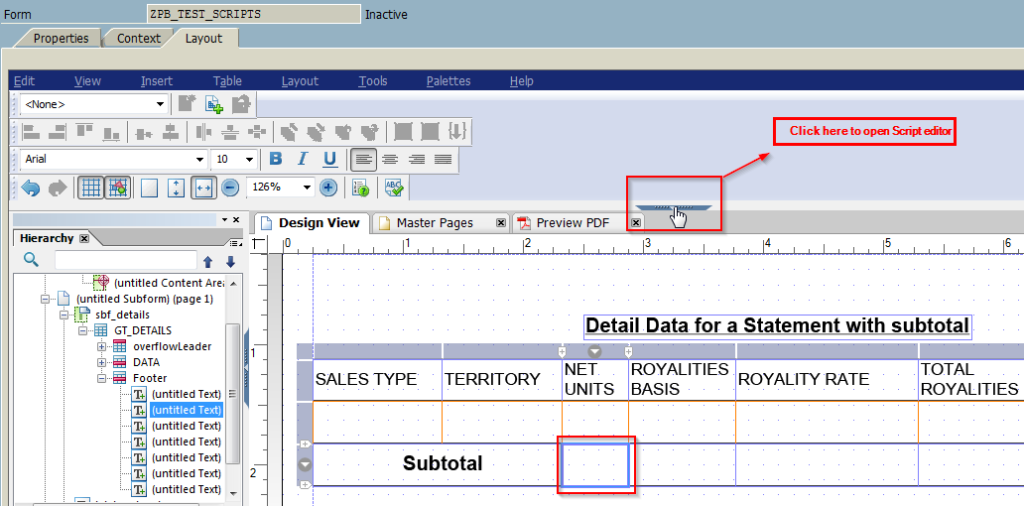Send selected object to back

[316, 132]
